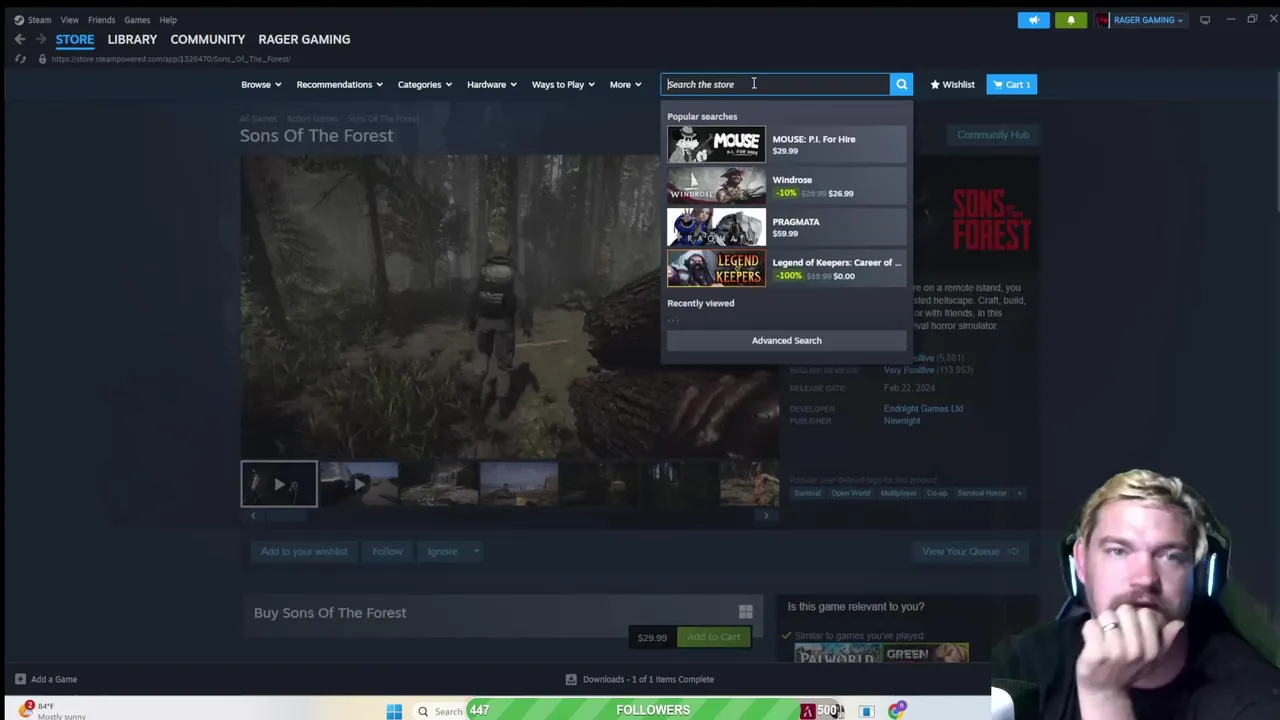Image resolution: width=1280 pixels, height=720 pixels.
Task: Open the Endnight Games Ltd developer link
Action: click(x=923, y=408)
